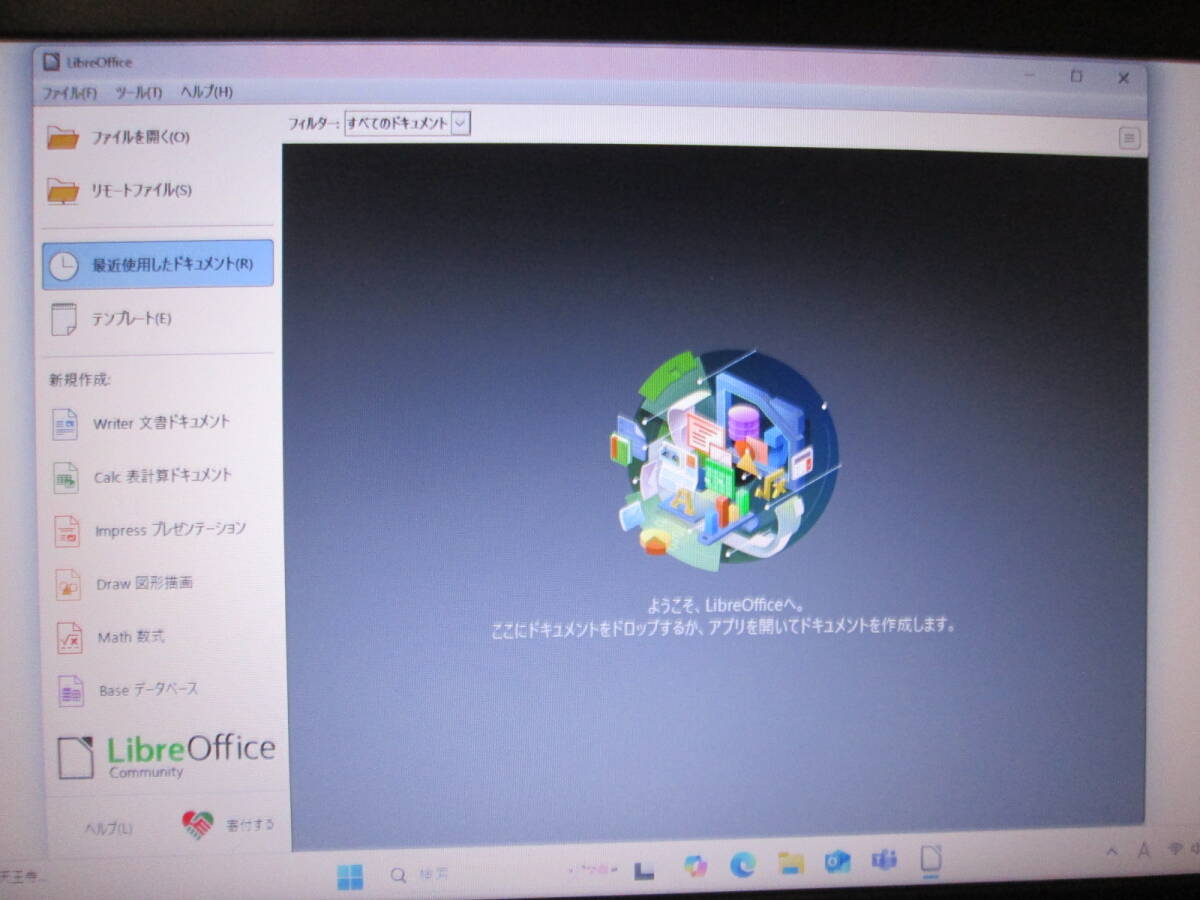Open Microsoft Teams from taskbar
The height and width of the screenshot is (900, 1200).
pyautogui.click(x=884, y=860)
